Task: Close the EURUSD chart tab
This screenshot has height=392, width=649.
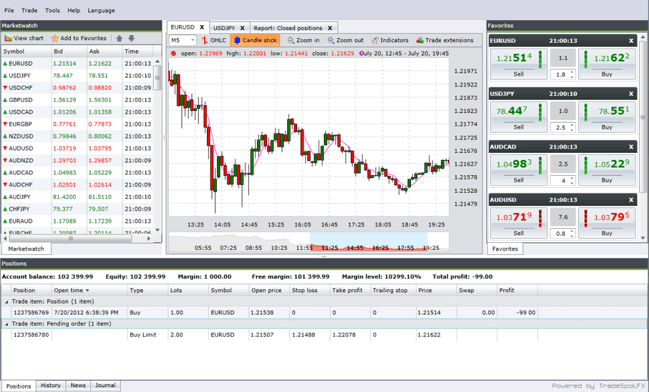Action: pyautogui.click(x=202, y=27)
